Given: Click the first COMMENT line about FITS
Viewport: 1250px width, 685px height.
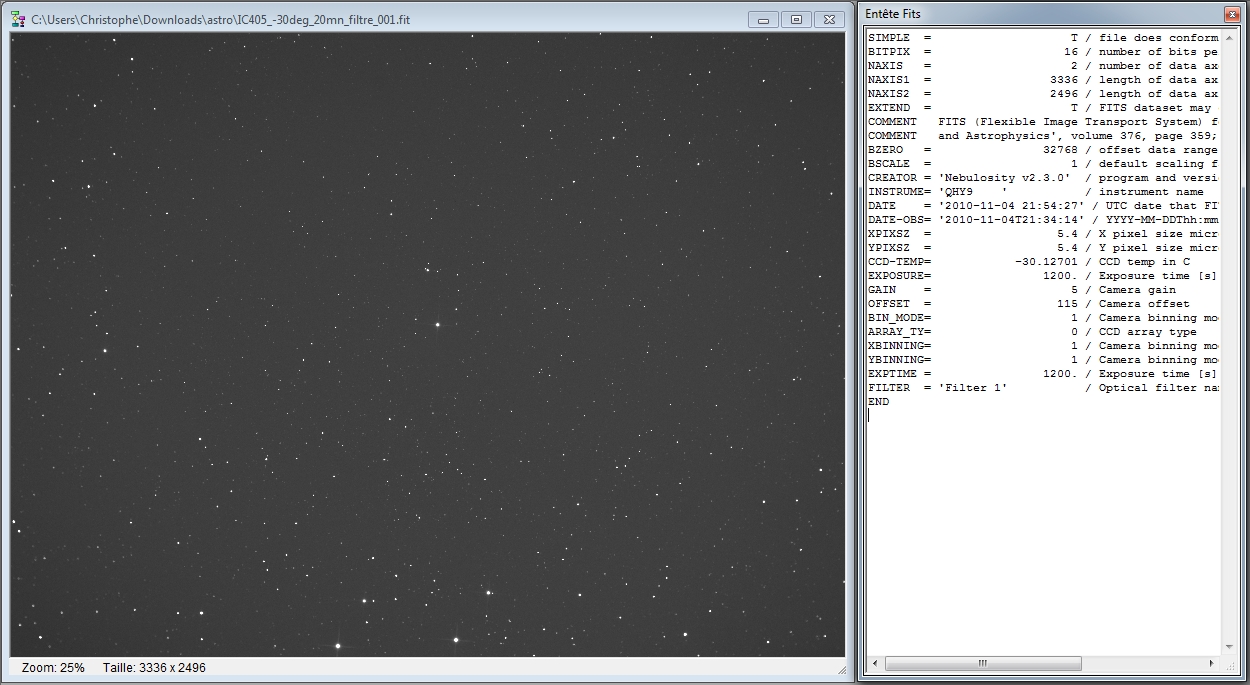Looking at the screenshot, I should coord(1043,122).
